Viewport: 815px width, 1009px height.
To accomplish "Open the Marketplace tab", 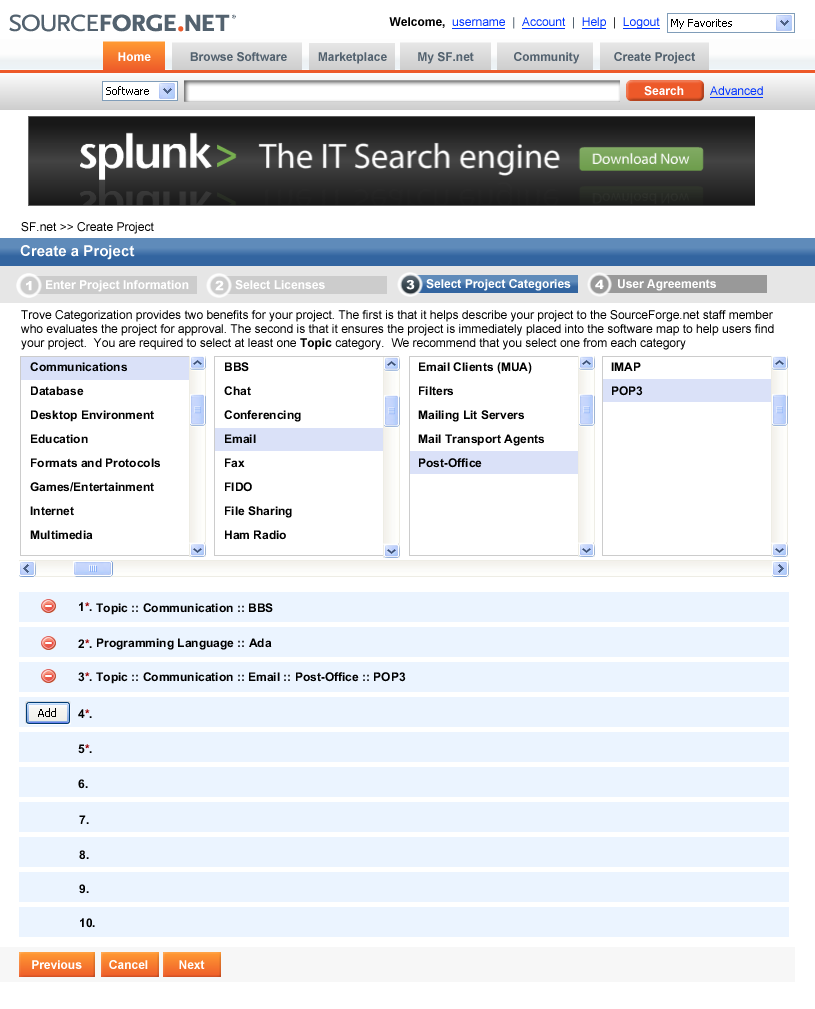I will tap(353, 57).
